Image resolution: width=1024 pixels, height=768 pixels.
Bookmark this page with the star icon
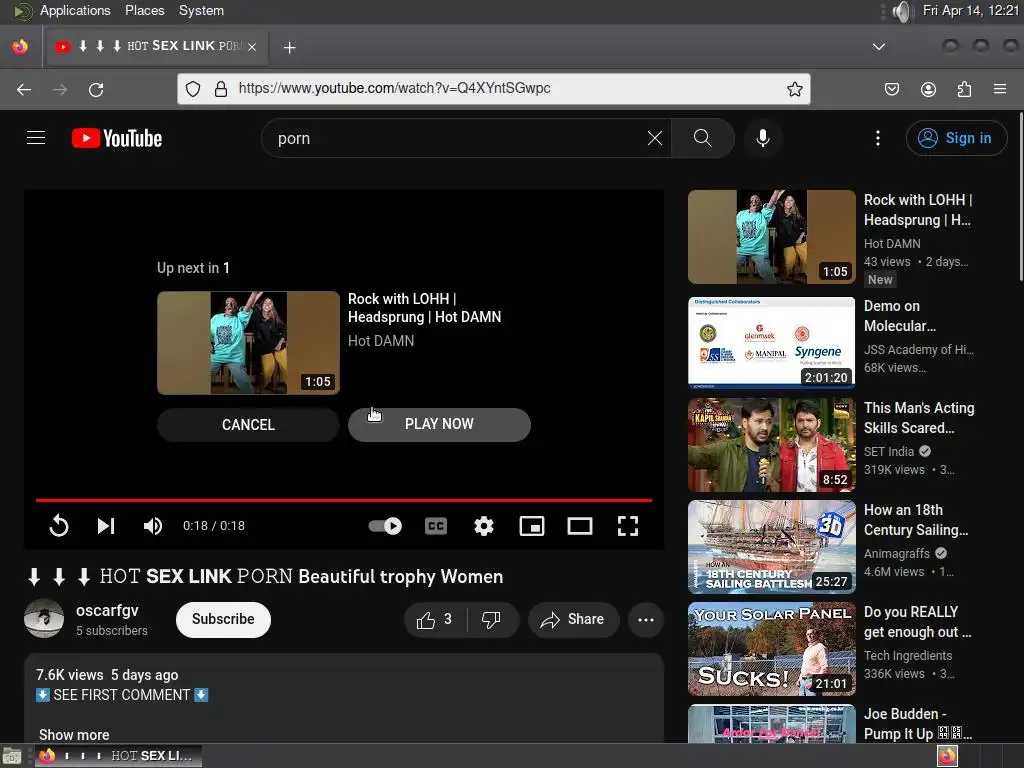[x=794, y=89]
